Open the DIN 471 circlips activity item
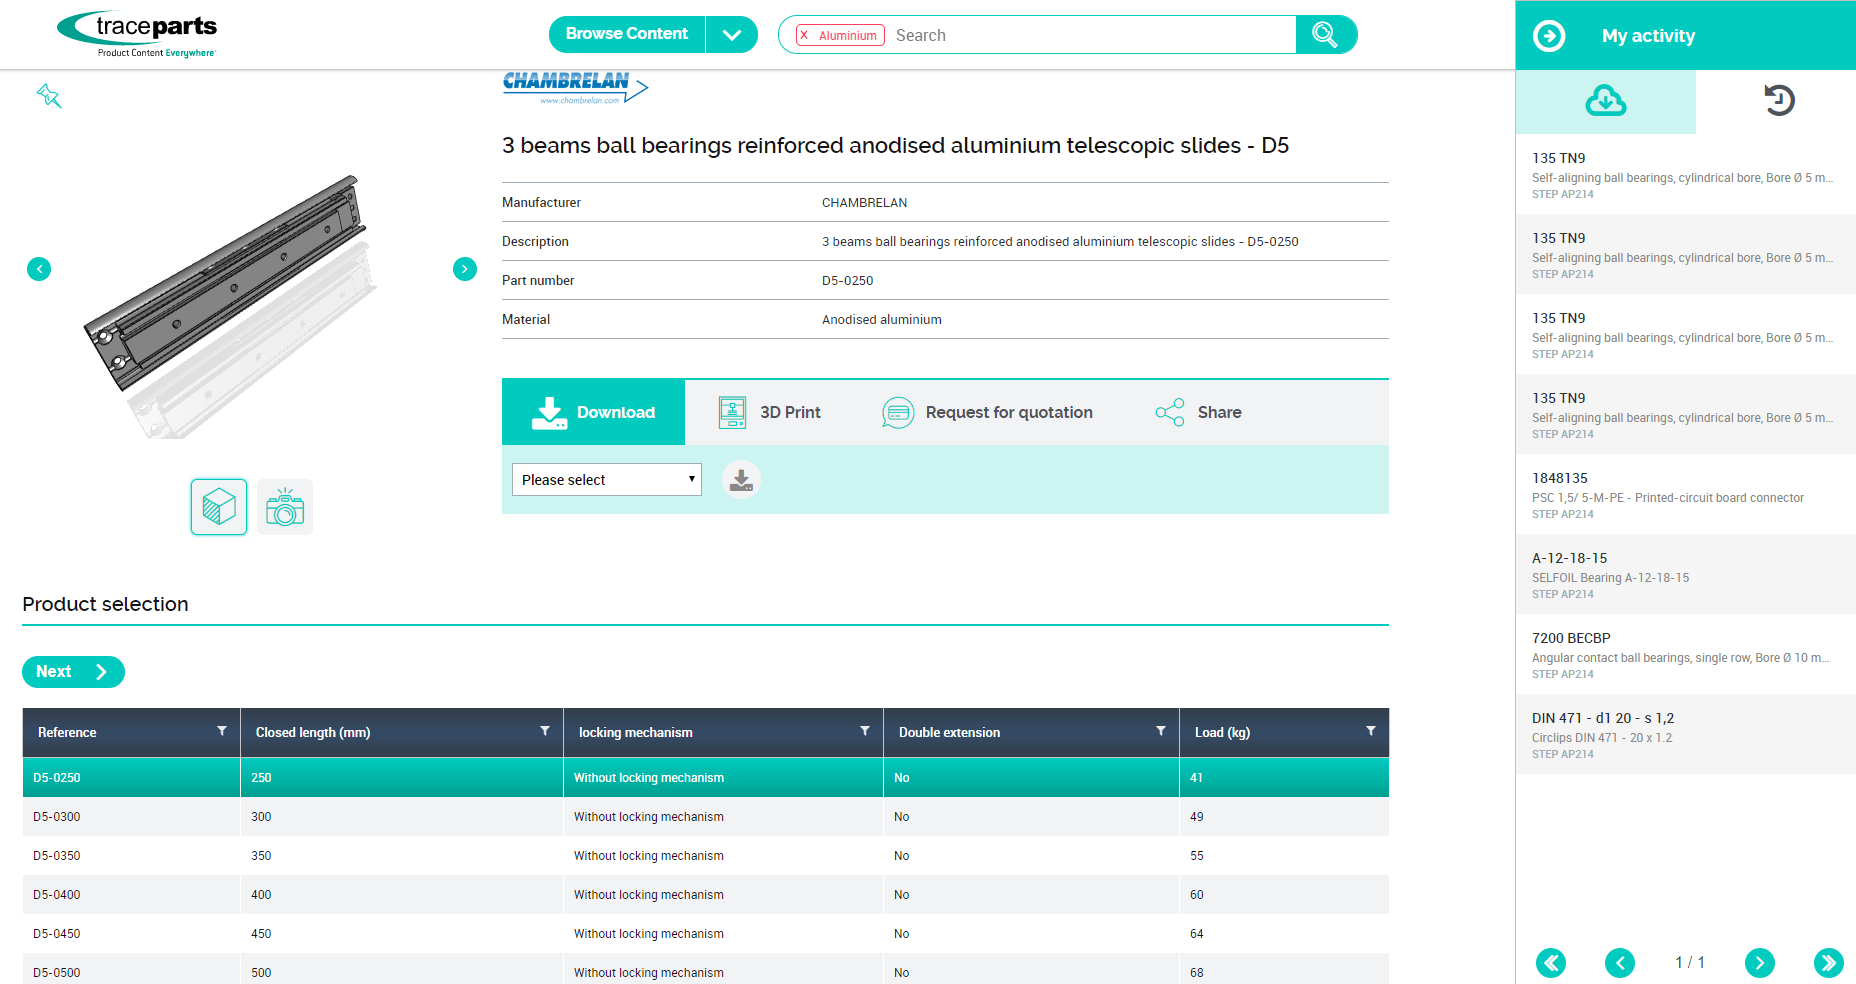Viewport: 1856px width, 984px height. [1686, 734]
